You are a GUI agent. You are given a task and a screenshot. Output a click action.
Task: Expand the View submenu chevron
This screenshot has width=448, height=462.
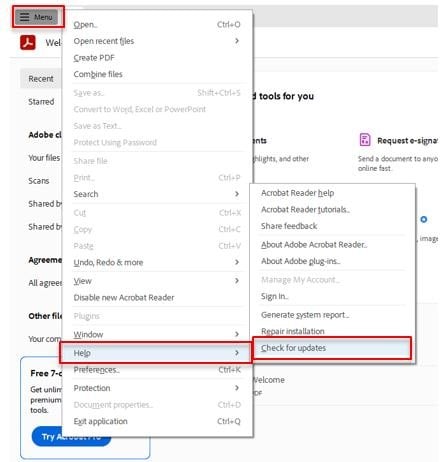click(237, 281)
